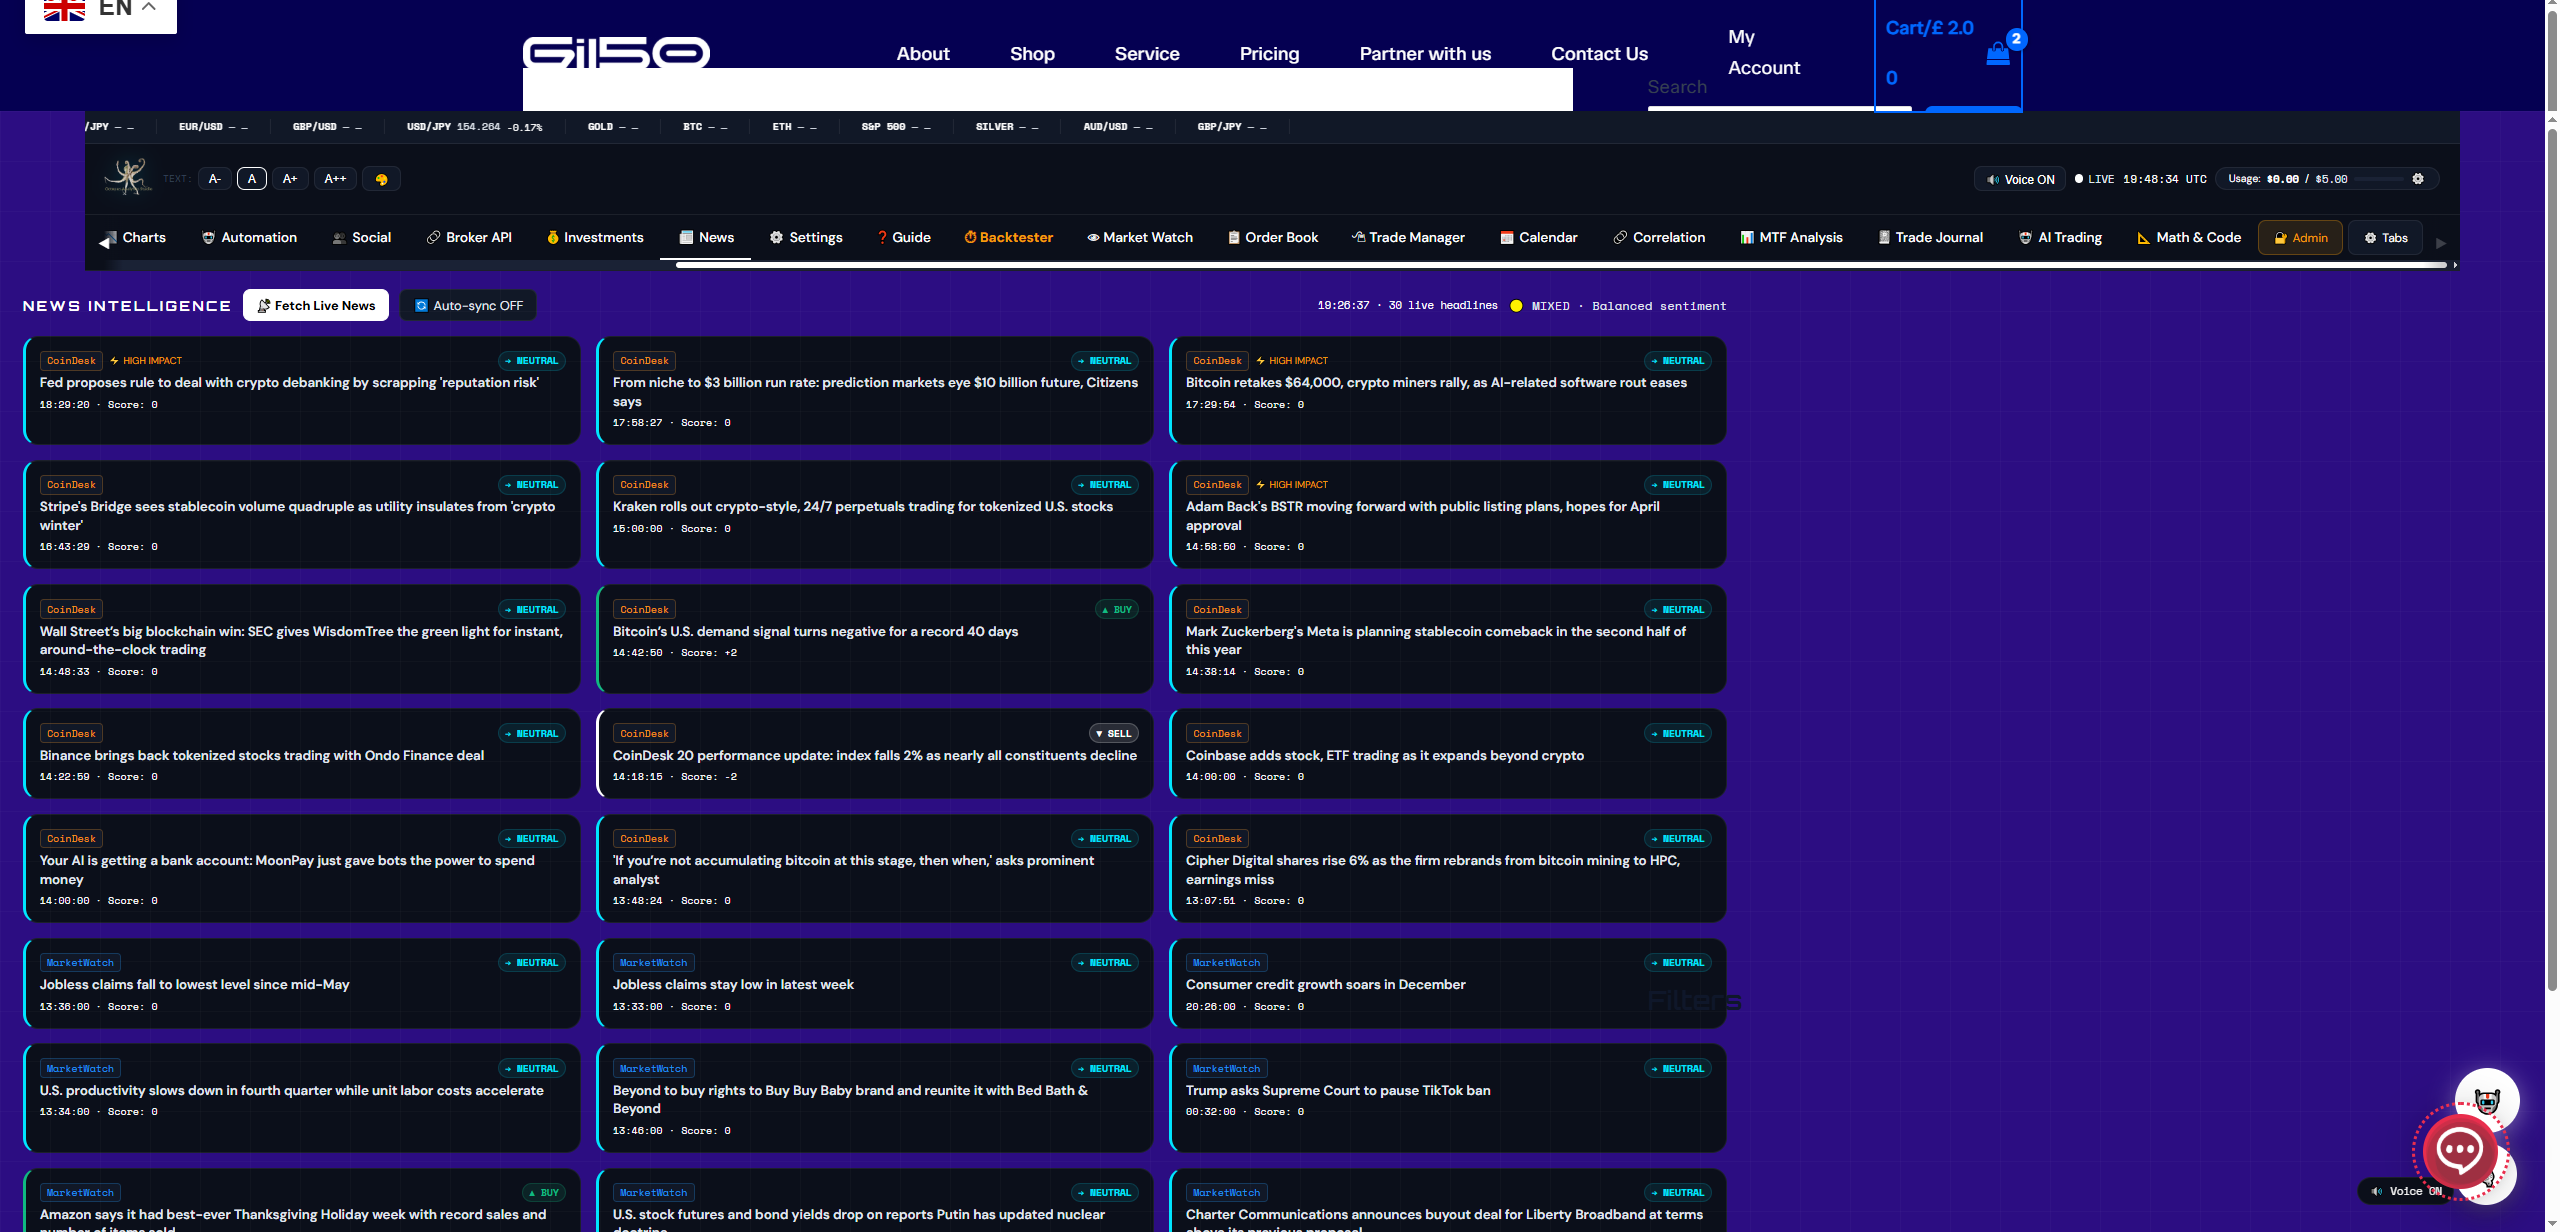Open the Tabs configuration menu
The width and height of the screenshot is (2560, 1232).
coord(2385,238)
